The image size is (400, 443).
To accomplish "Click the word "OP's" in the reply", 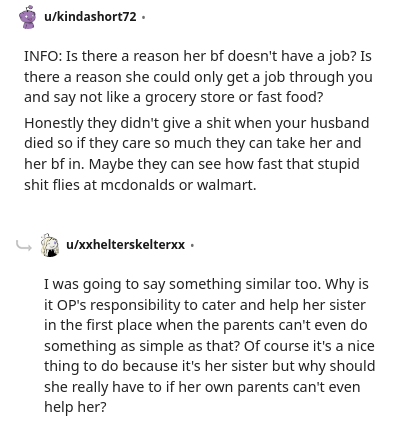I will click(x=72, y=305).
